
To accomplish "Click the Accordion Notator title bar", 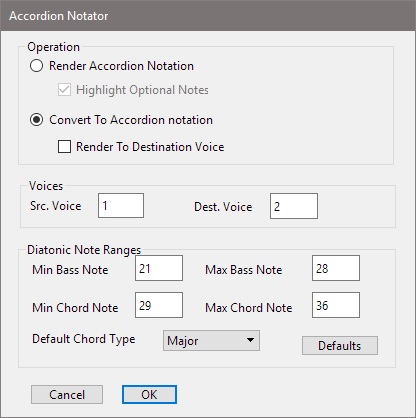I will pyautogui.click(x=208, y=16).
